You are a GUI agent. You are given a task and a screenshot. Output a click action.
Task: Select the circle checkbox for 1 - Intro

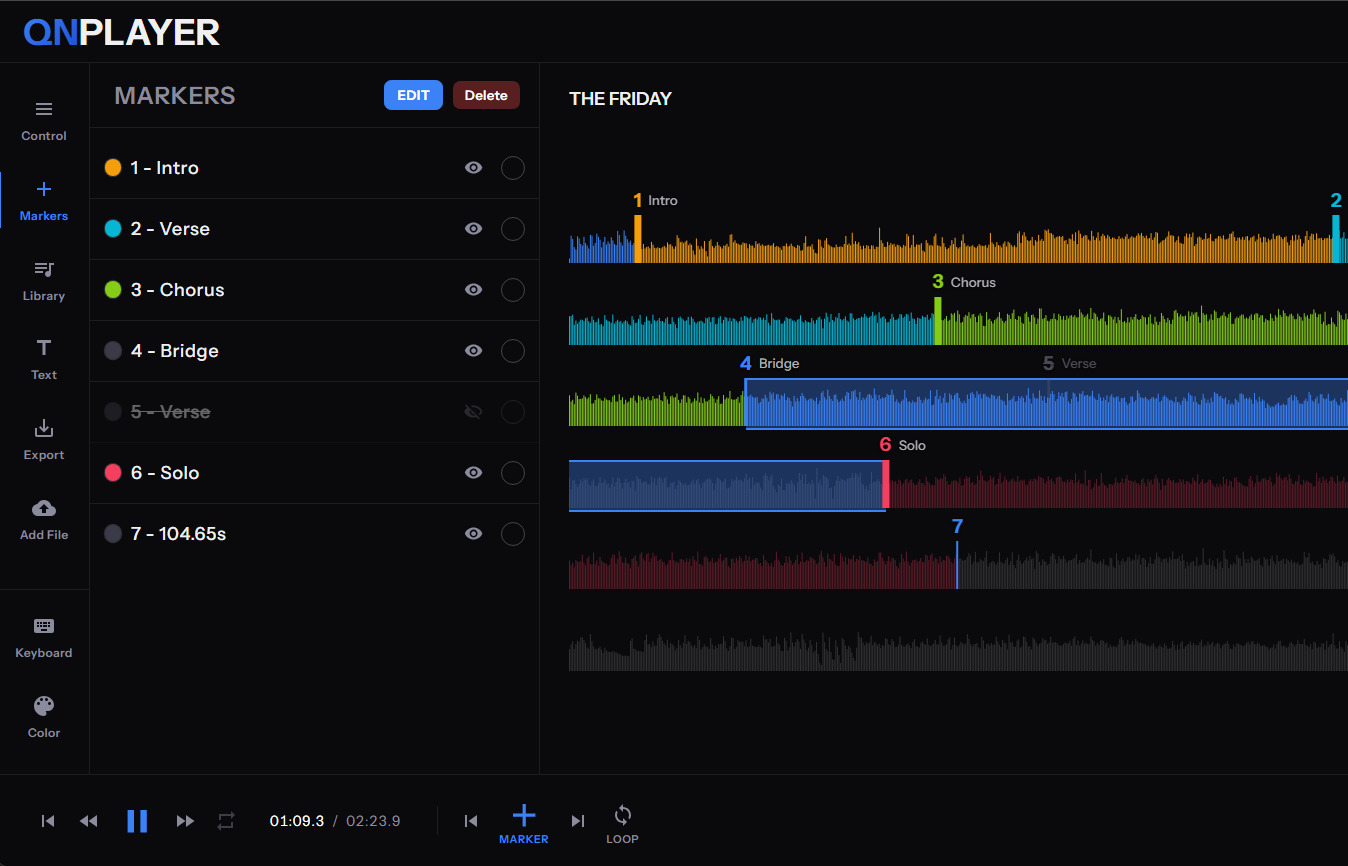513,168
